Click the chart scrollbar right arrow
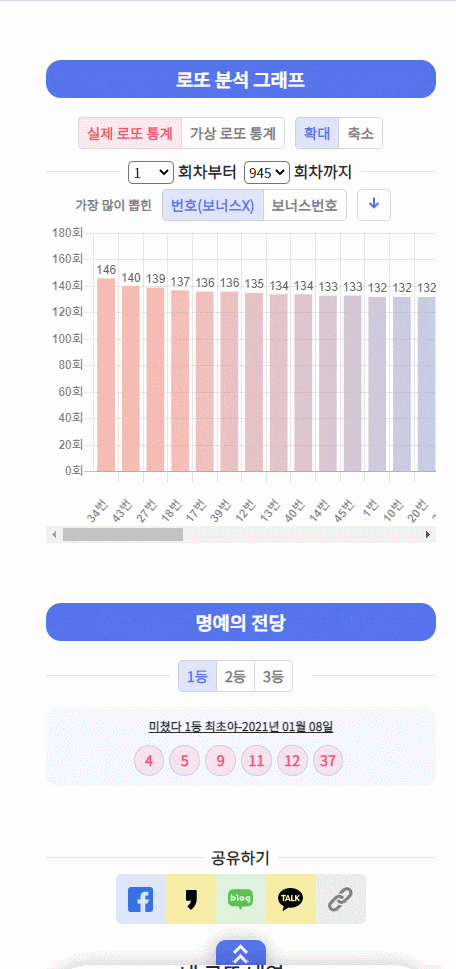Screen dimensions: 456x969 point(428,535)
